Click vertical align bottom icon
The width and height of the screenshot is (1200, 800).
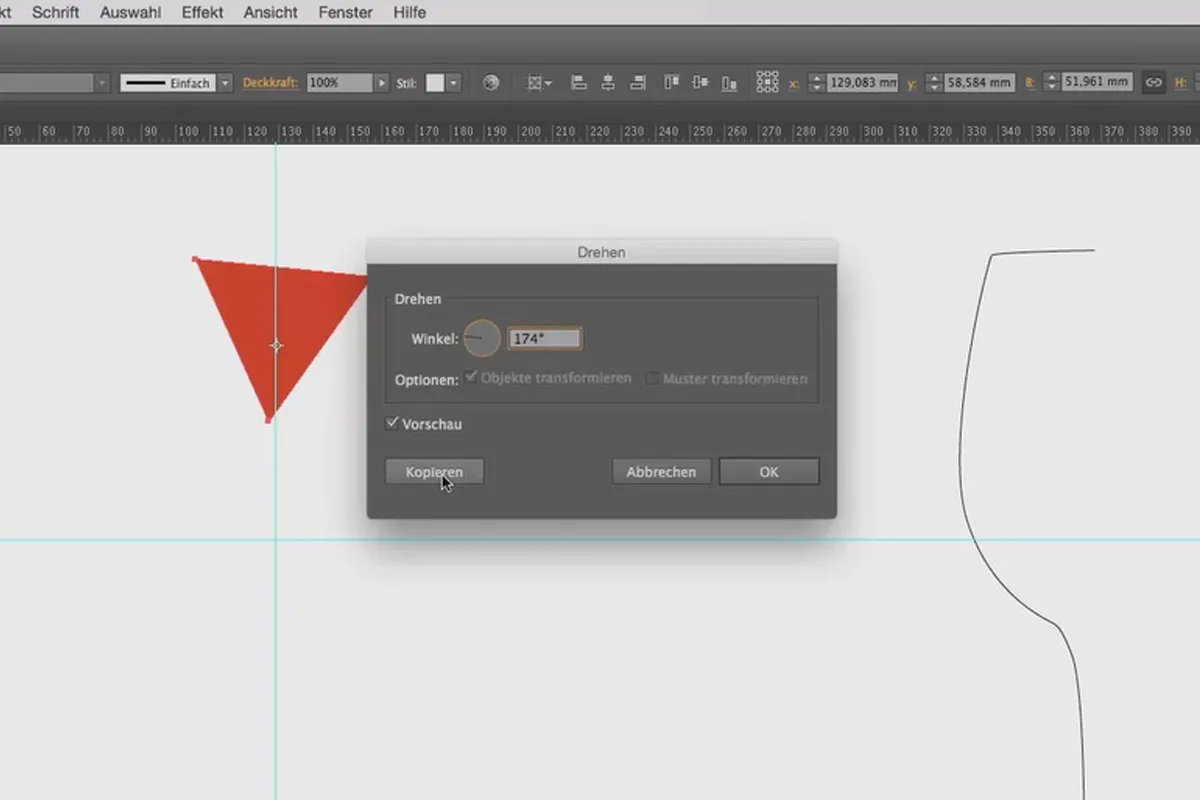729,83
